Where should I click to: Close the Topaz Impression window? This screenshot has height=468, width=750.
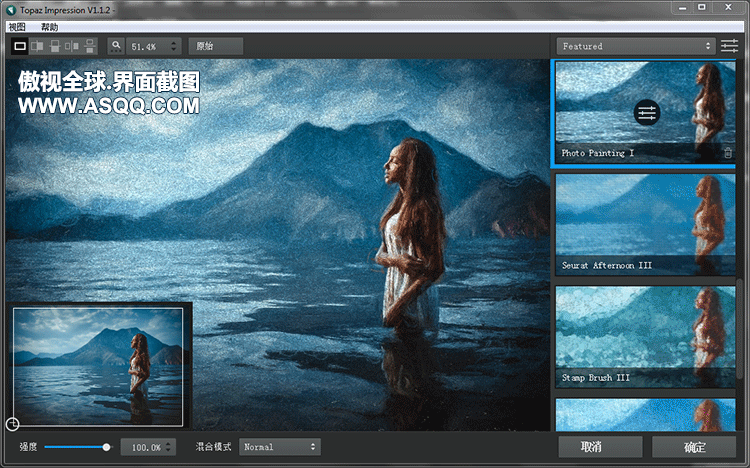tap(728, 8)
